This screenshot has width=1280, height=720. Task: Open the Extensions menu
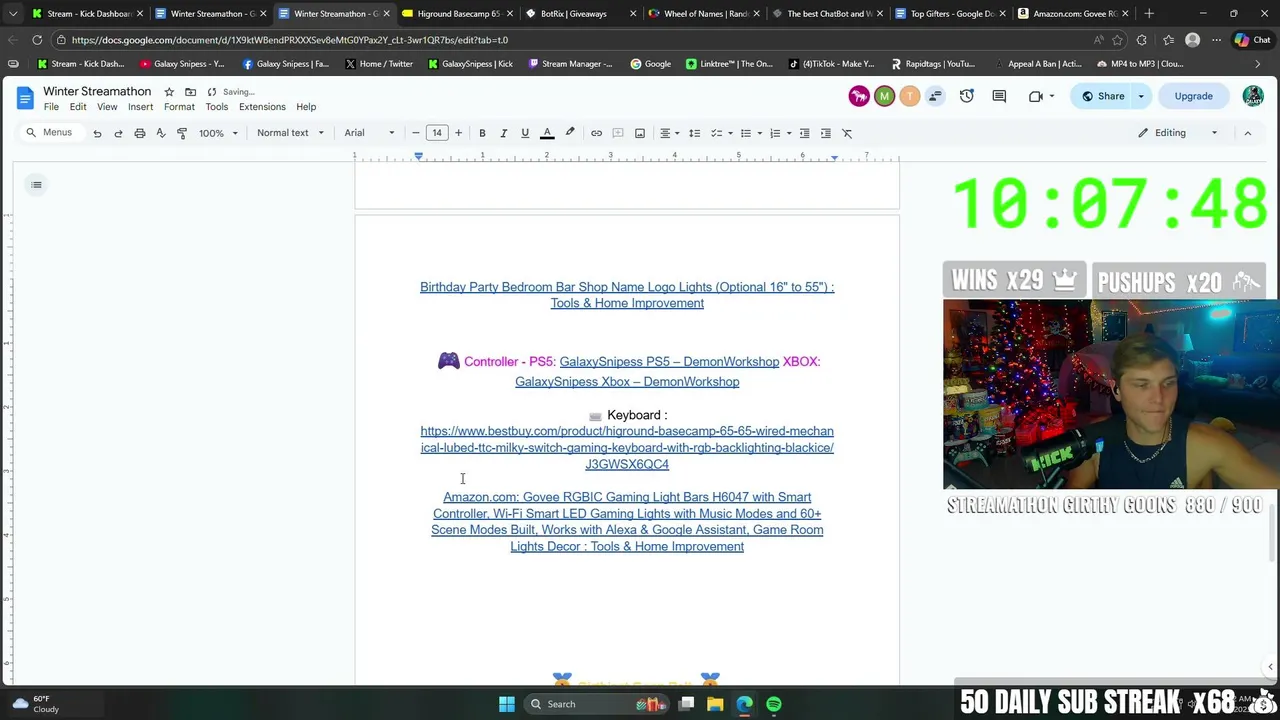click(x=262, y=107)
